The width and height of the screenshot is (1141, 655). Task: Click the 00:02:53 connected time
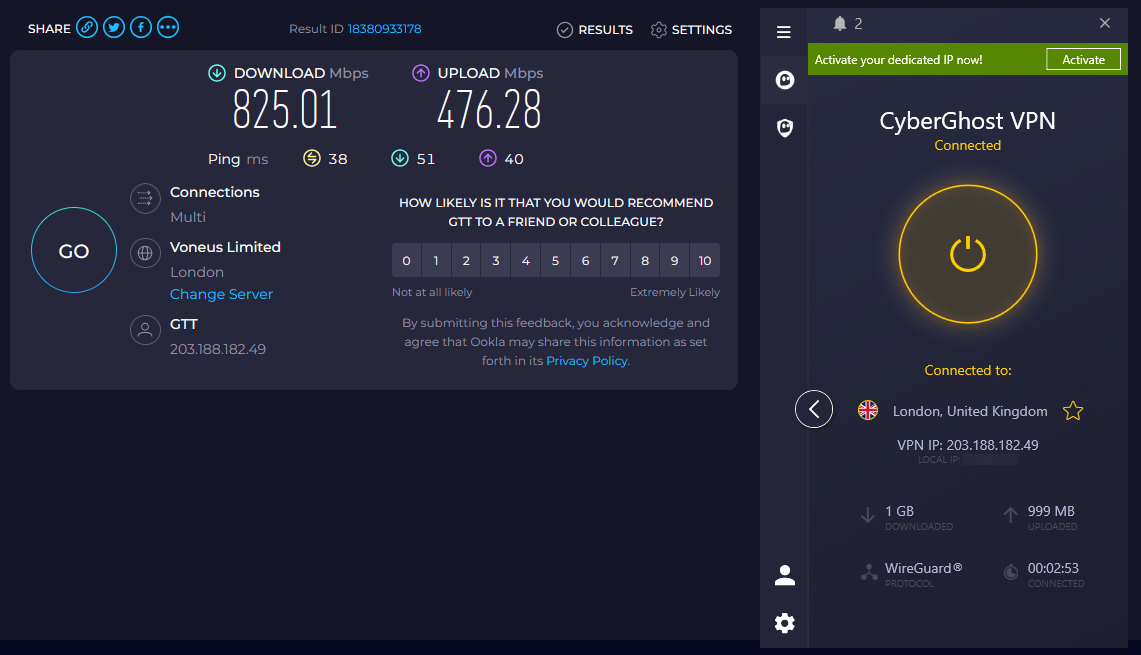coord(1053,568)
